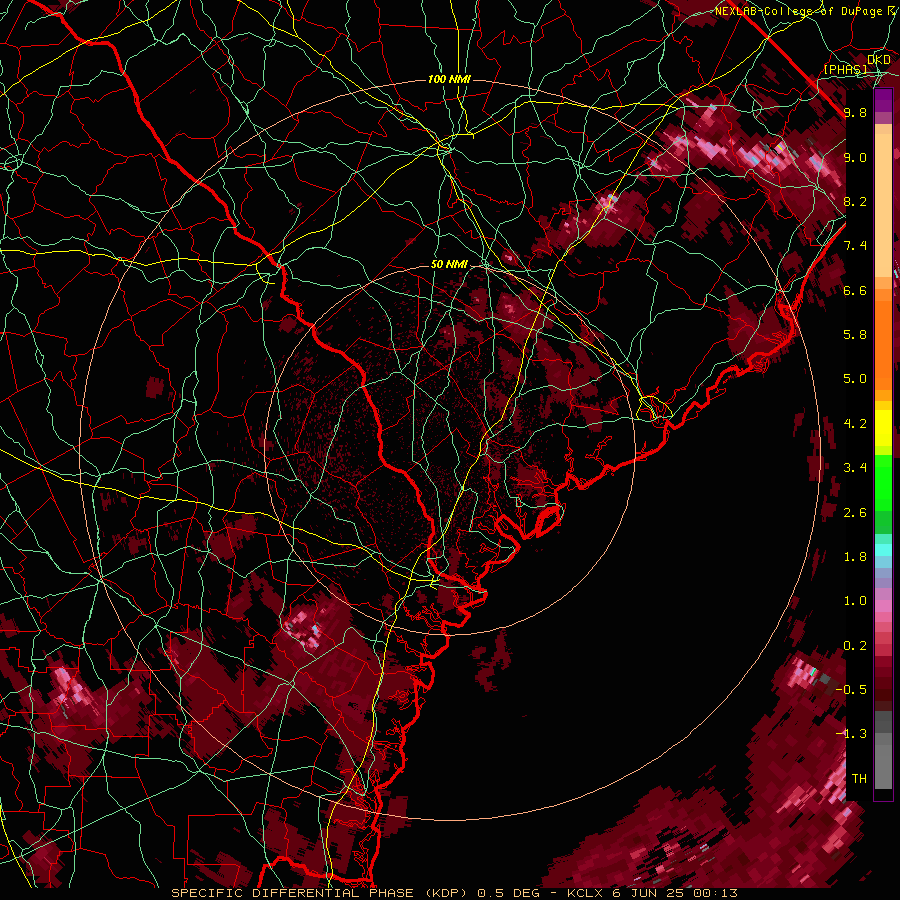Viewport: 900px width, 900px height.
Task: Click the 8.2 value on the color scale
Action: pos(855,201)
